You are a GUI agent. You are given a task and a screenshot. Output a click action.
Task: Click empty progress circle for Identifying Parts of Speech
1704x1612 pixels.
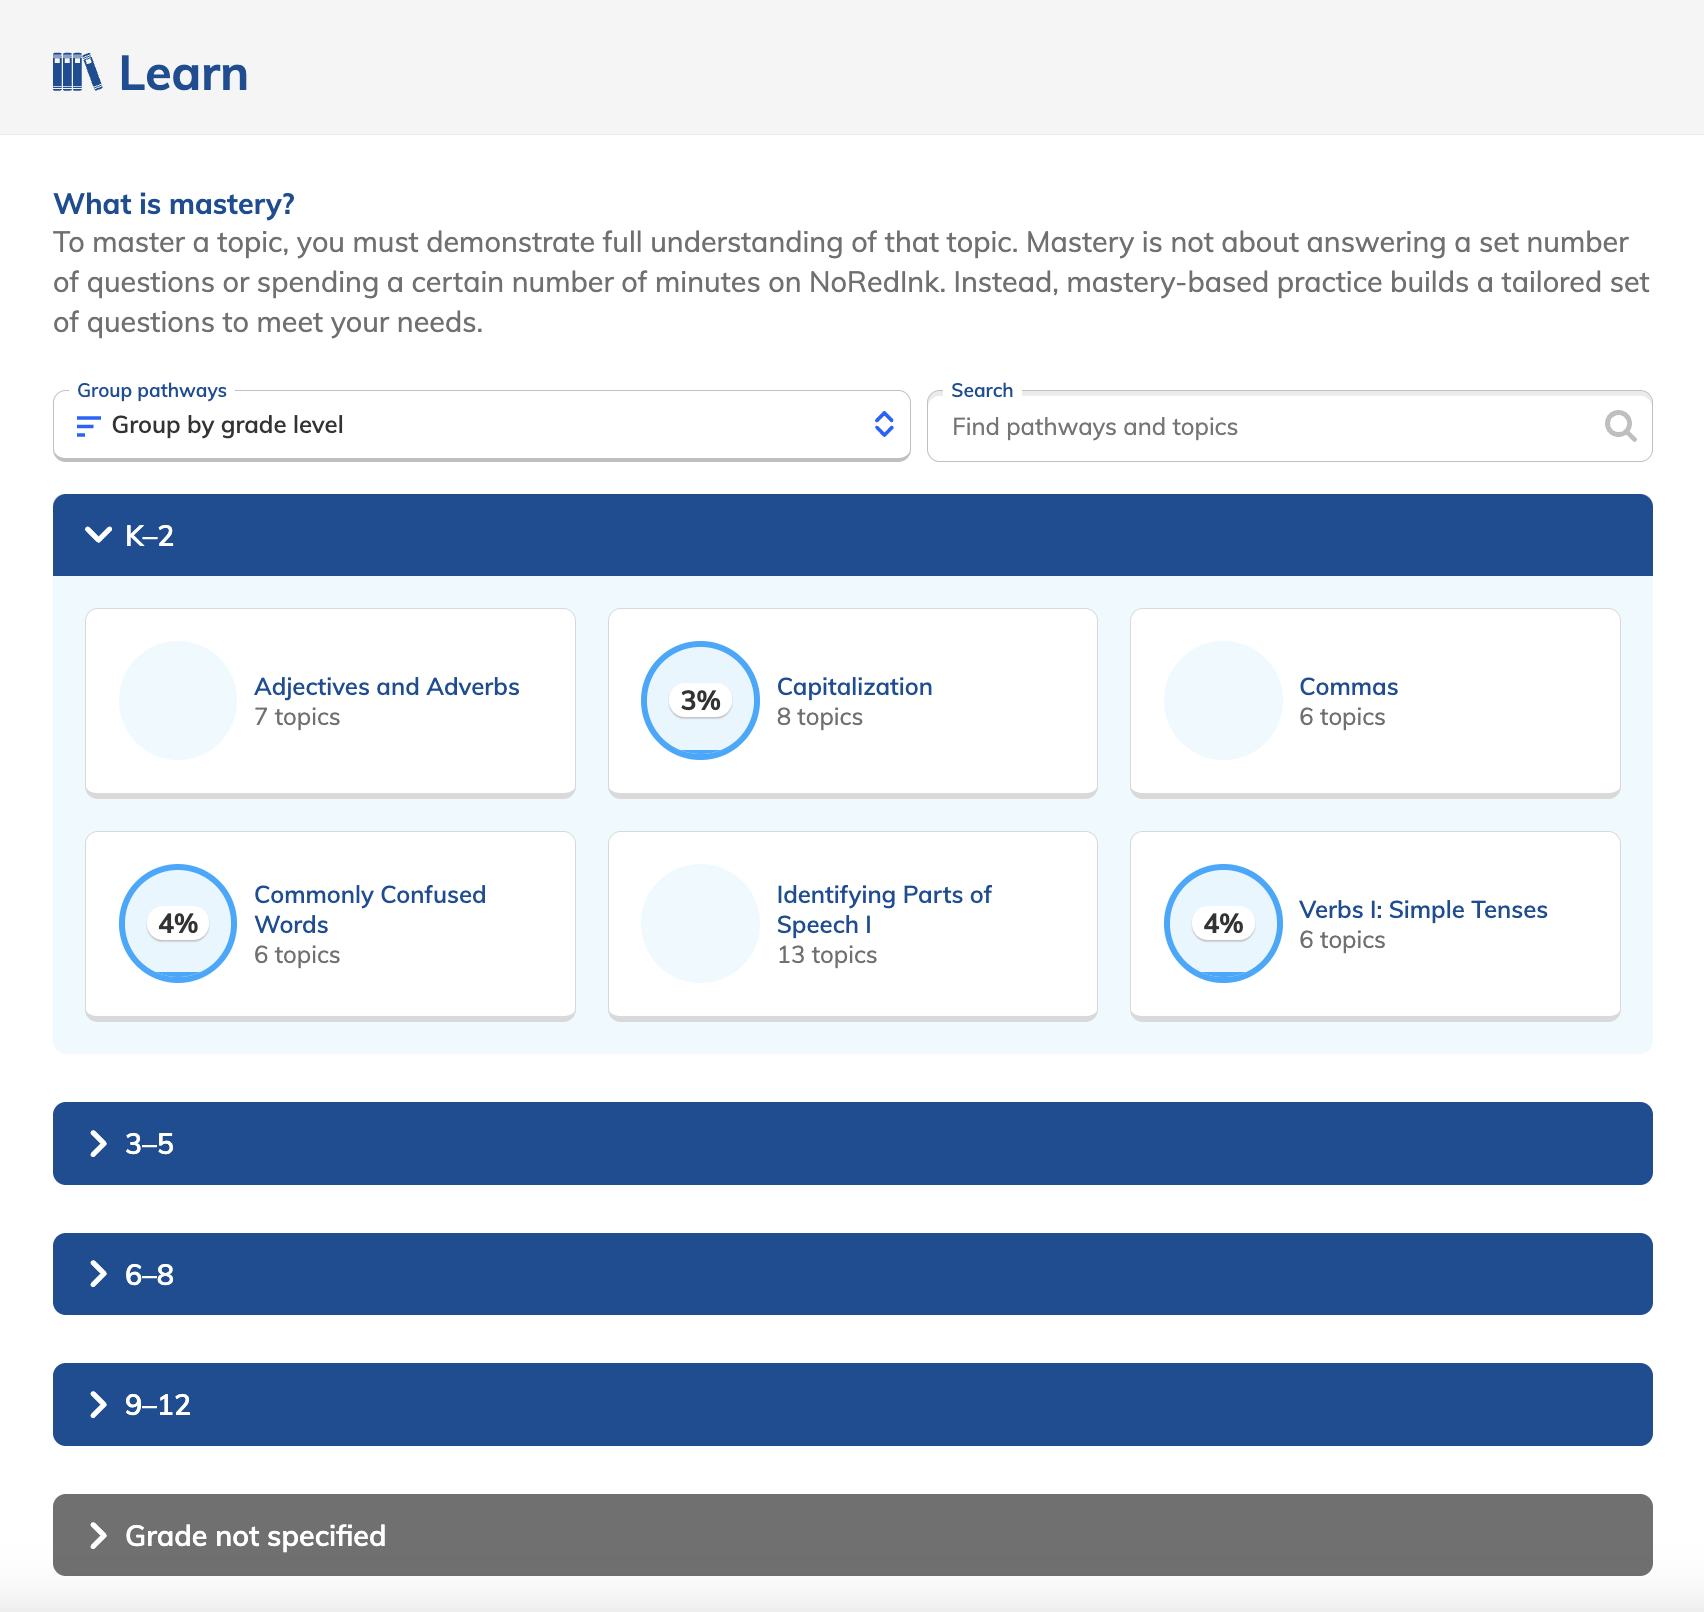pyautogui.click(x=700, y=923)
